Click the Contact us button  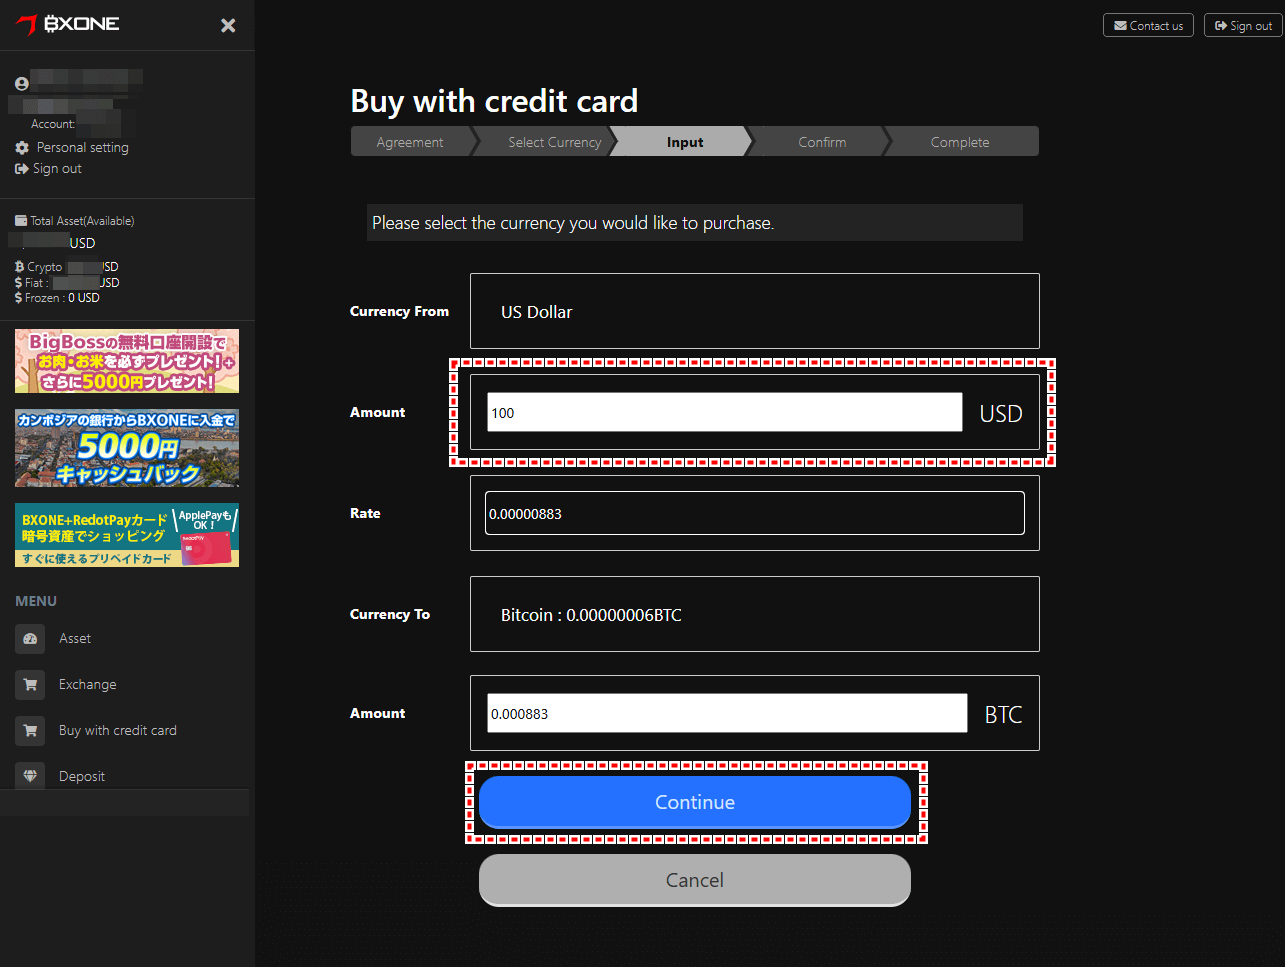tap(1148, 25)
